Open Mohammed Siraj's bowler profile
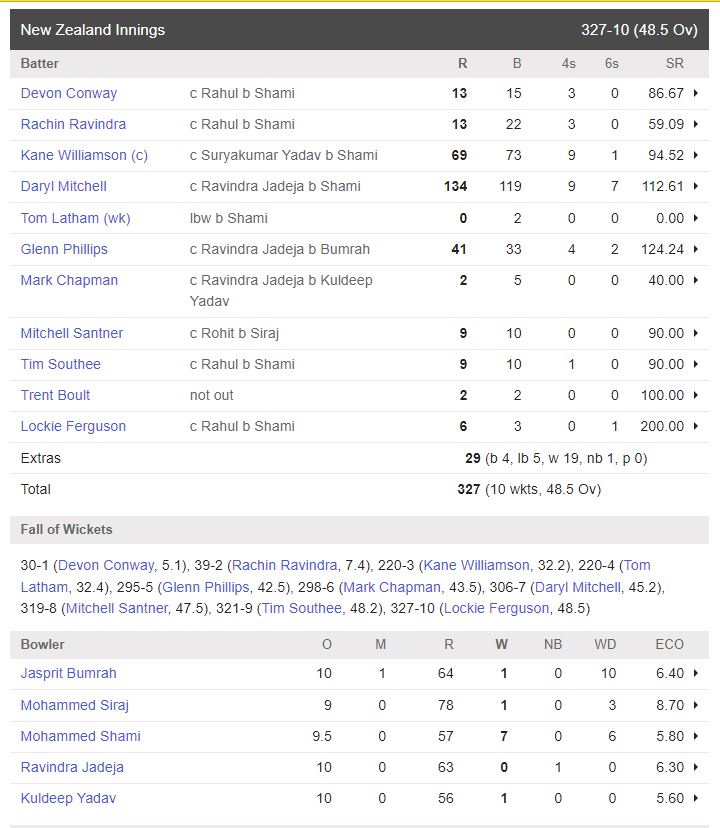The height and width of the screenshot is (828, 720). [x=75, y=704]
